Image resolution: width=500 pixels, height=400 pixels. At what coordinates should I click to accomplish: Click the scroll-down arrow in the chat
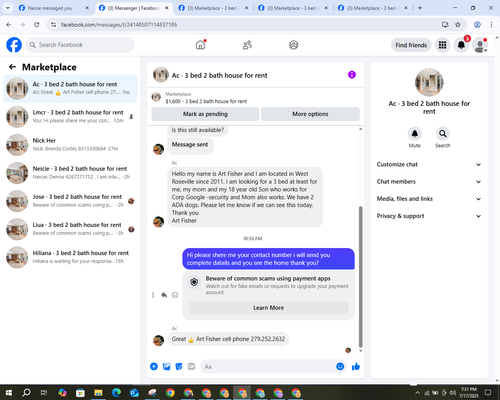pyautogui.click(x=360, y=351)
